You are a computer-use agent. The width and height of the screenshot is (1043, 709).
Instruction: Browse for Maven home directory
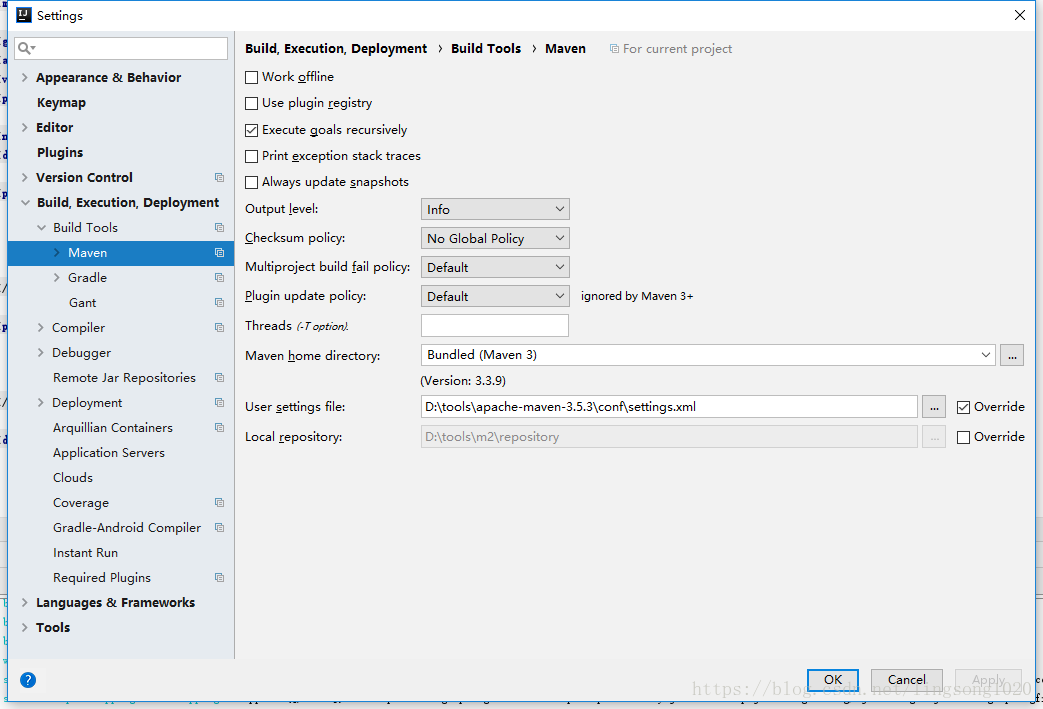pos(1012,355)
